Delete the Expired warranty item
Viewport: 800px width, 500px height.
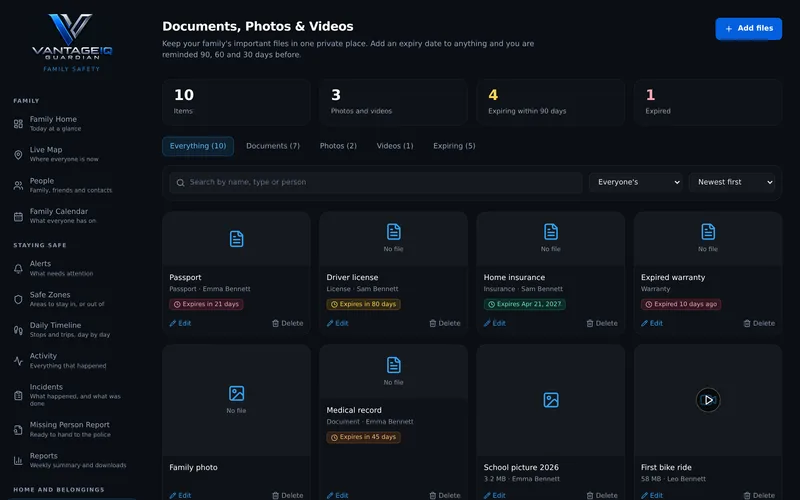click(x=759, y=323)
